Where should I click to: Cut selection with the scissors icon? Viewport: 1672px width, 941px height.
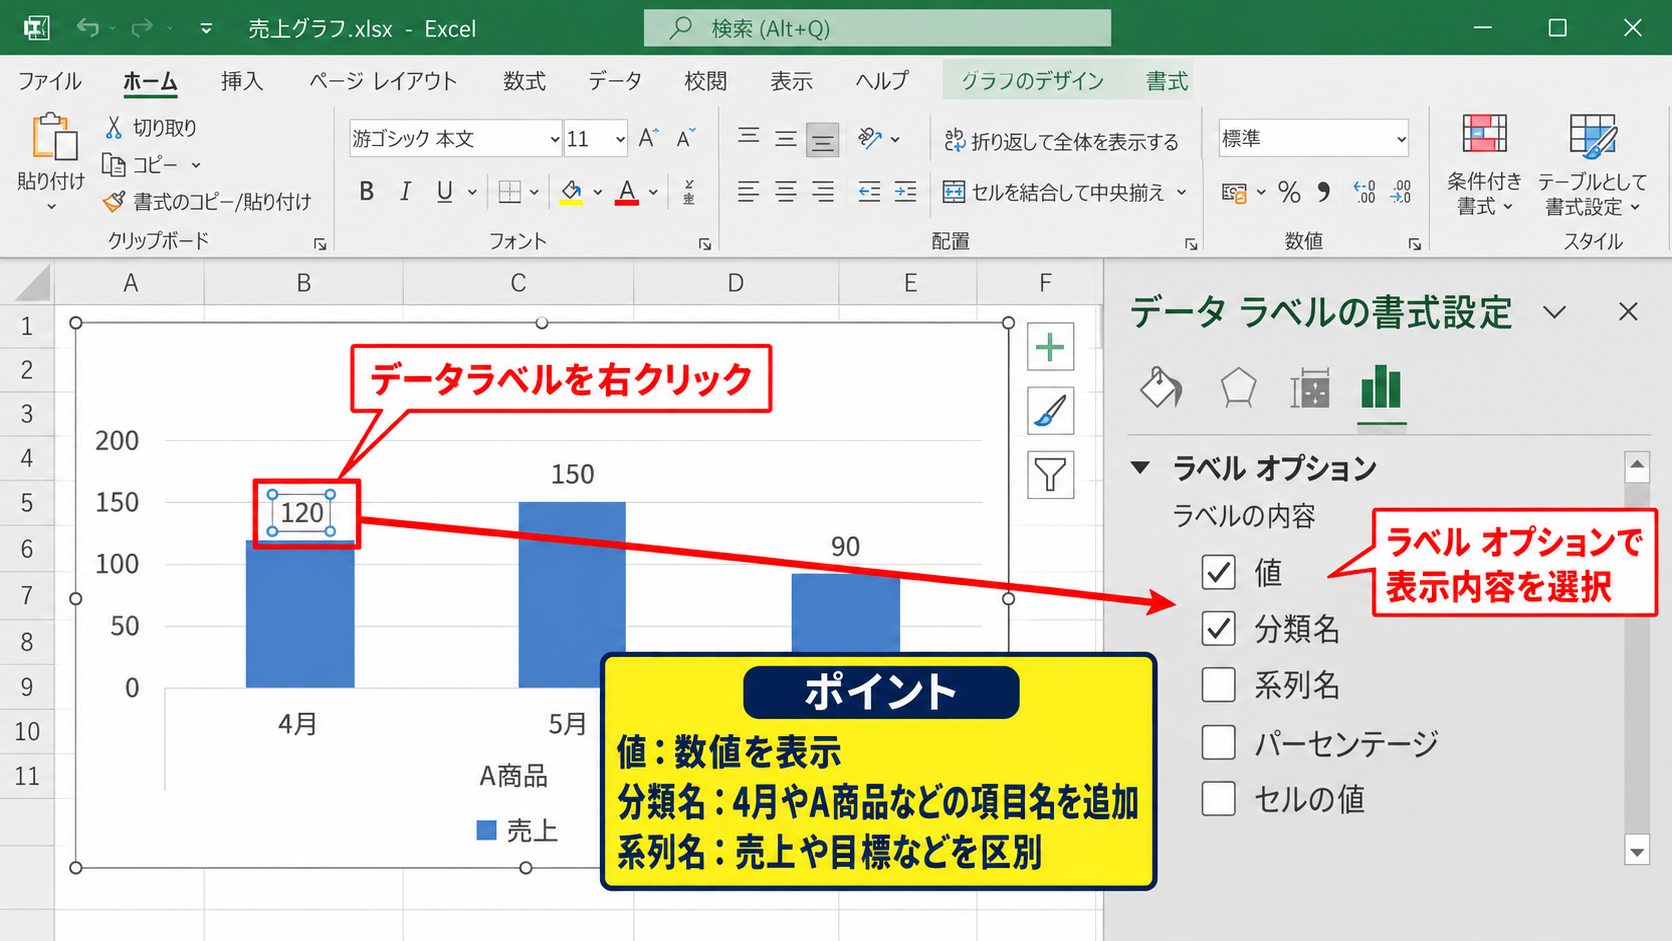click(113, 127)
